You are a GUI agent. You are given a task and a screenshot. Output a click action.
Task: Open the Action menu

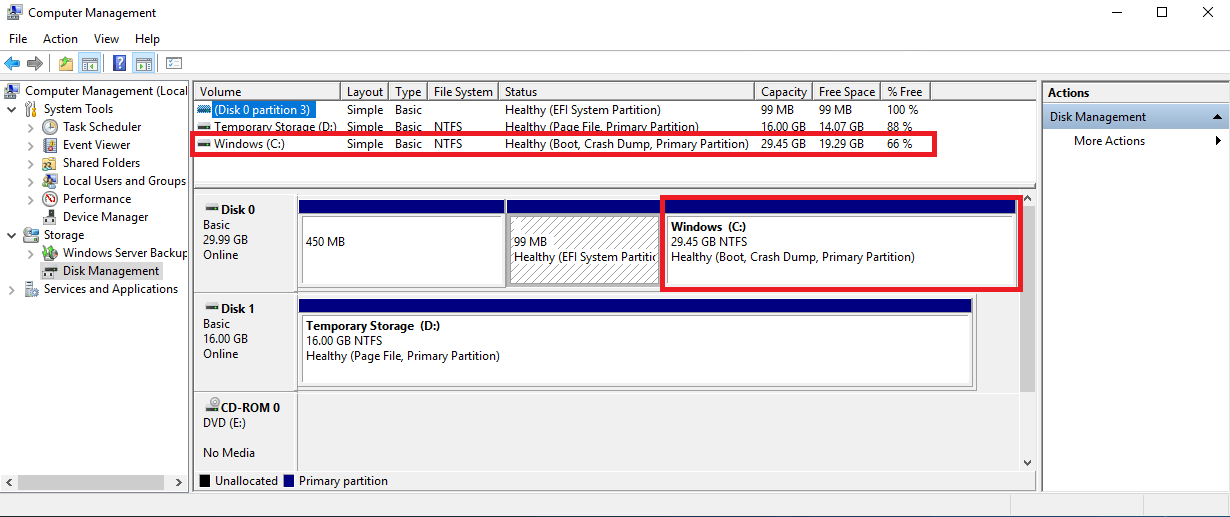tap(60, 39)
